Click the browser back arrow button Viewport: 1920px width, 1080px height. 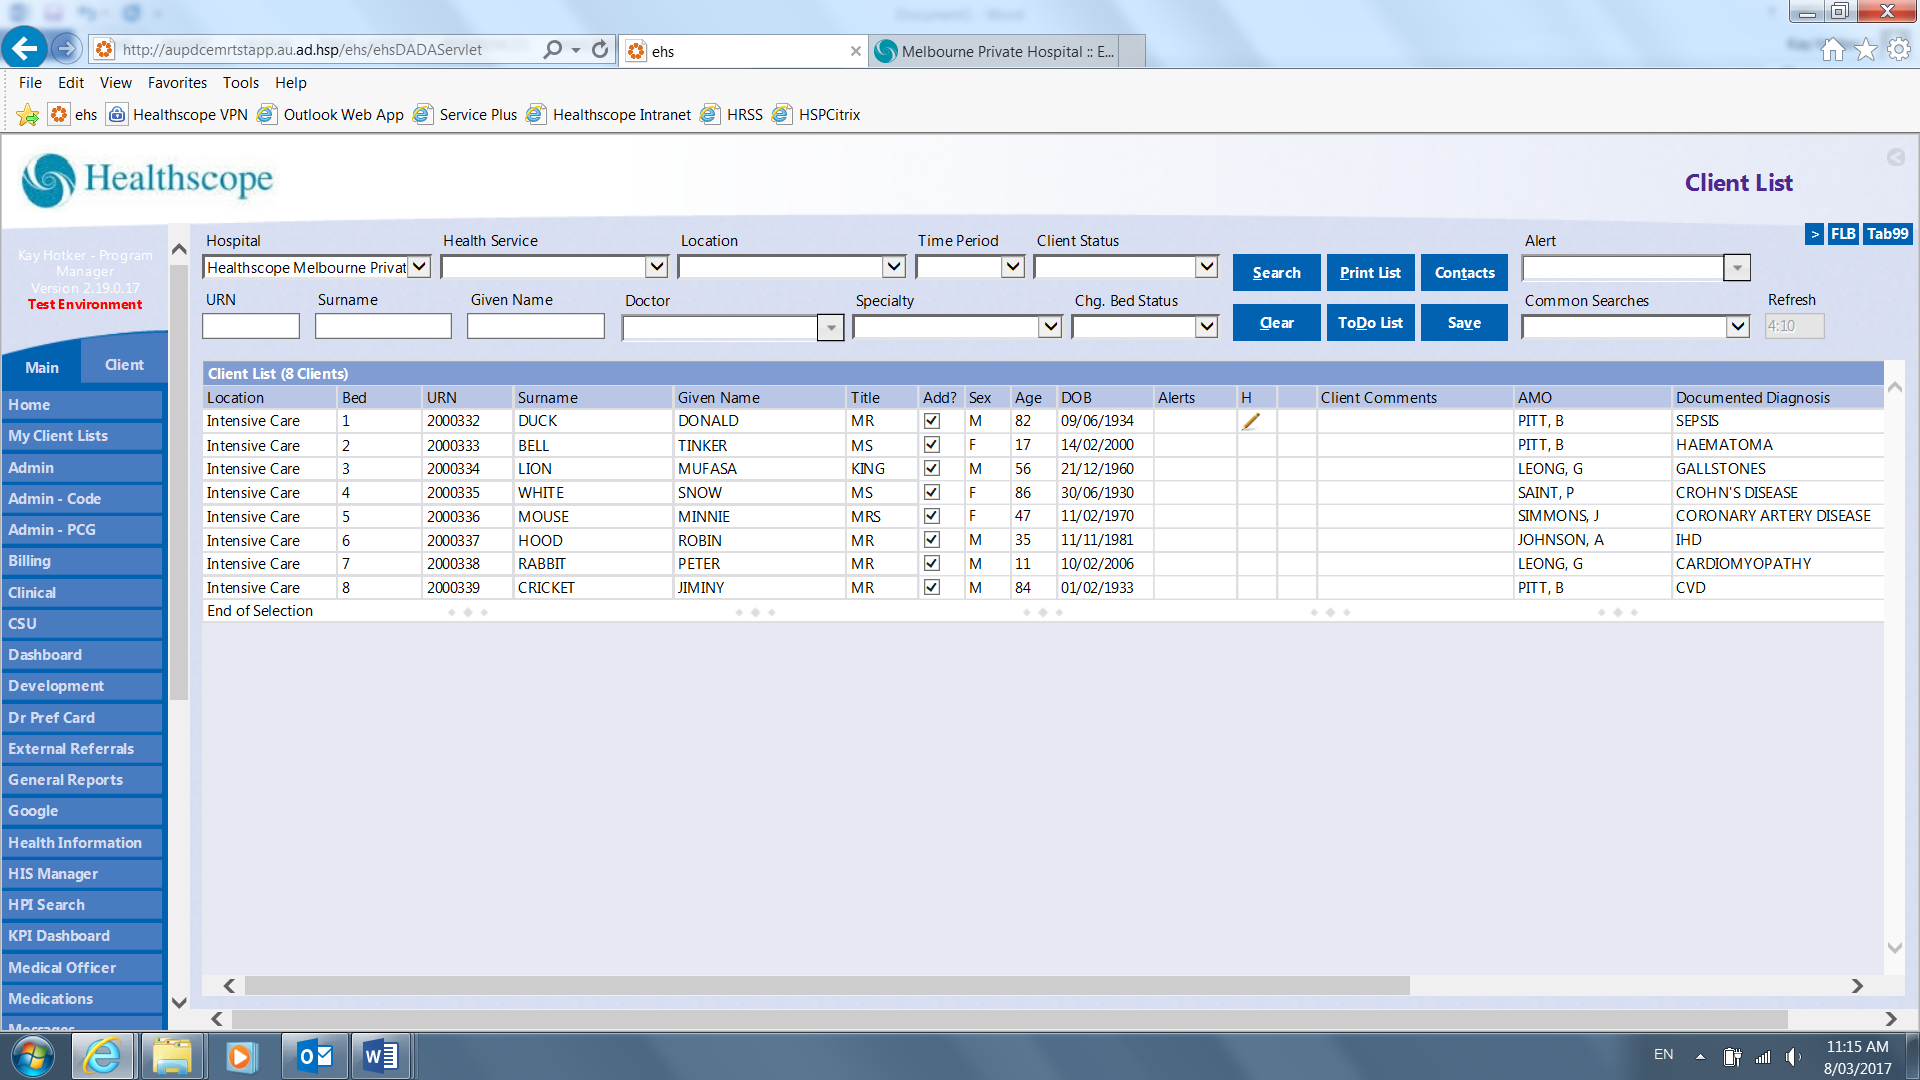(24, 48)
